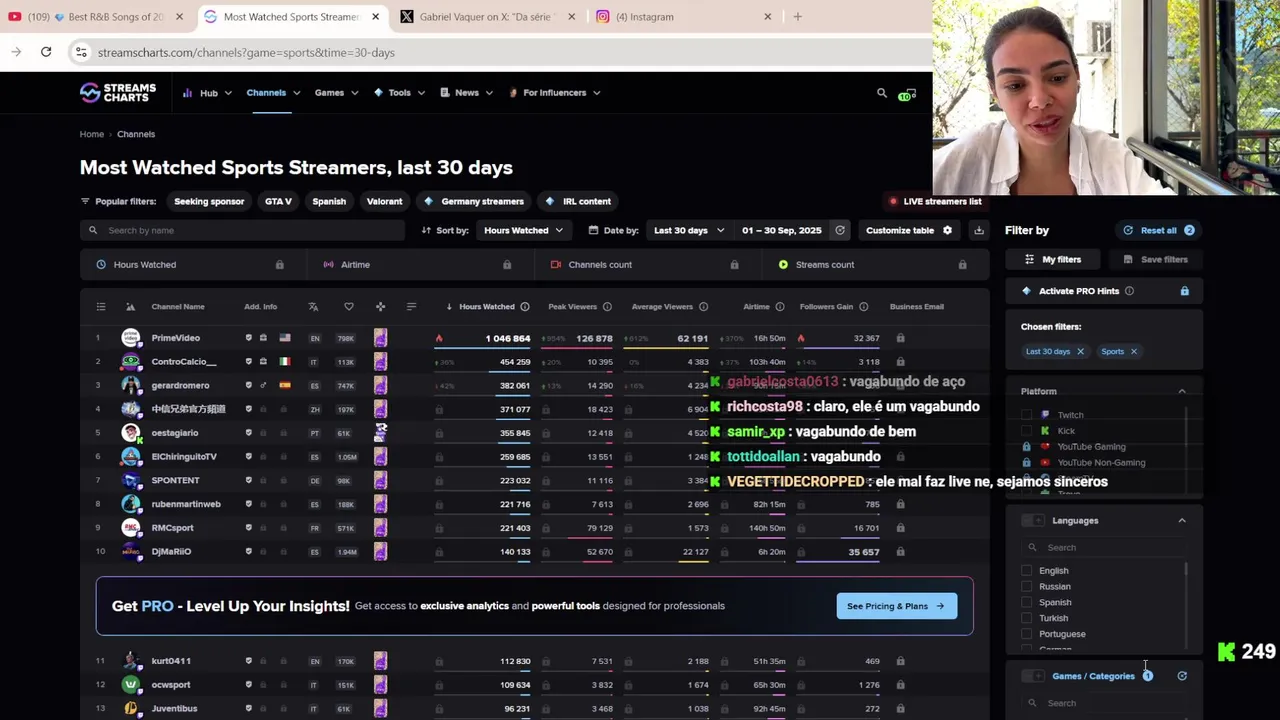Click the games column header icon
Screen dimensions: 1280x720
coord(380,307)
